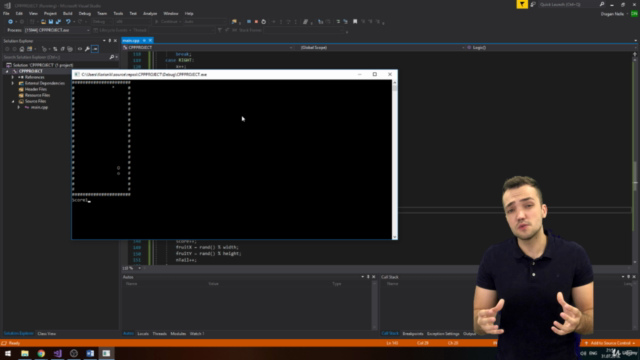
Task: Click the Auto Hide pin of Autos panel
Action: click(368, 277)
